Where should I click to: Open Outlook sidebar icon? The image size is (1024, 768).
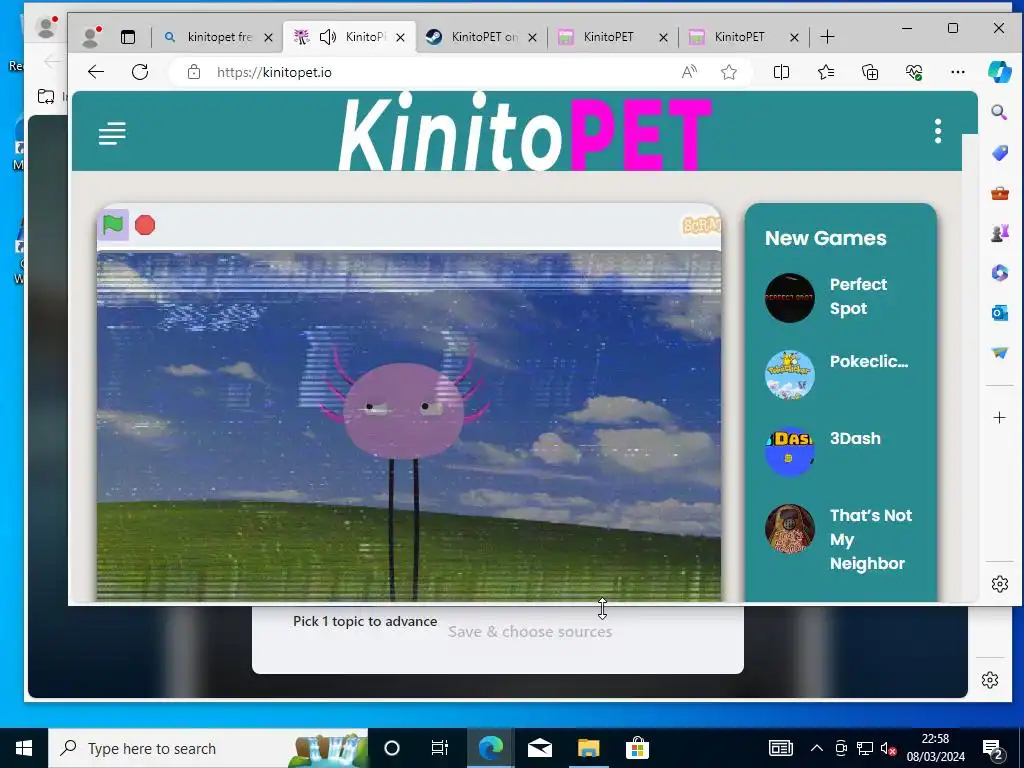coord(1000,313)
